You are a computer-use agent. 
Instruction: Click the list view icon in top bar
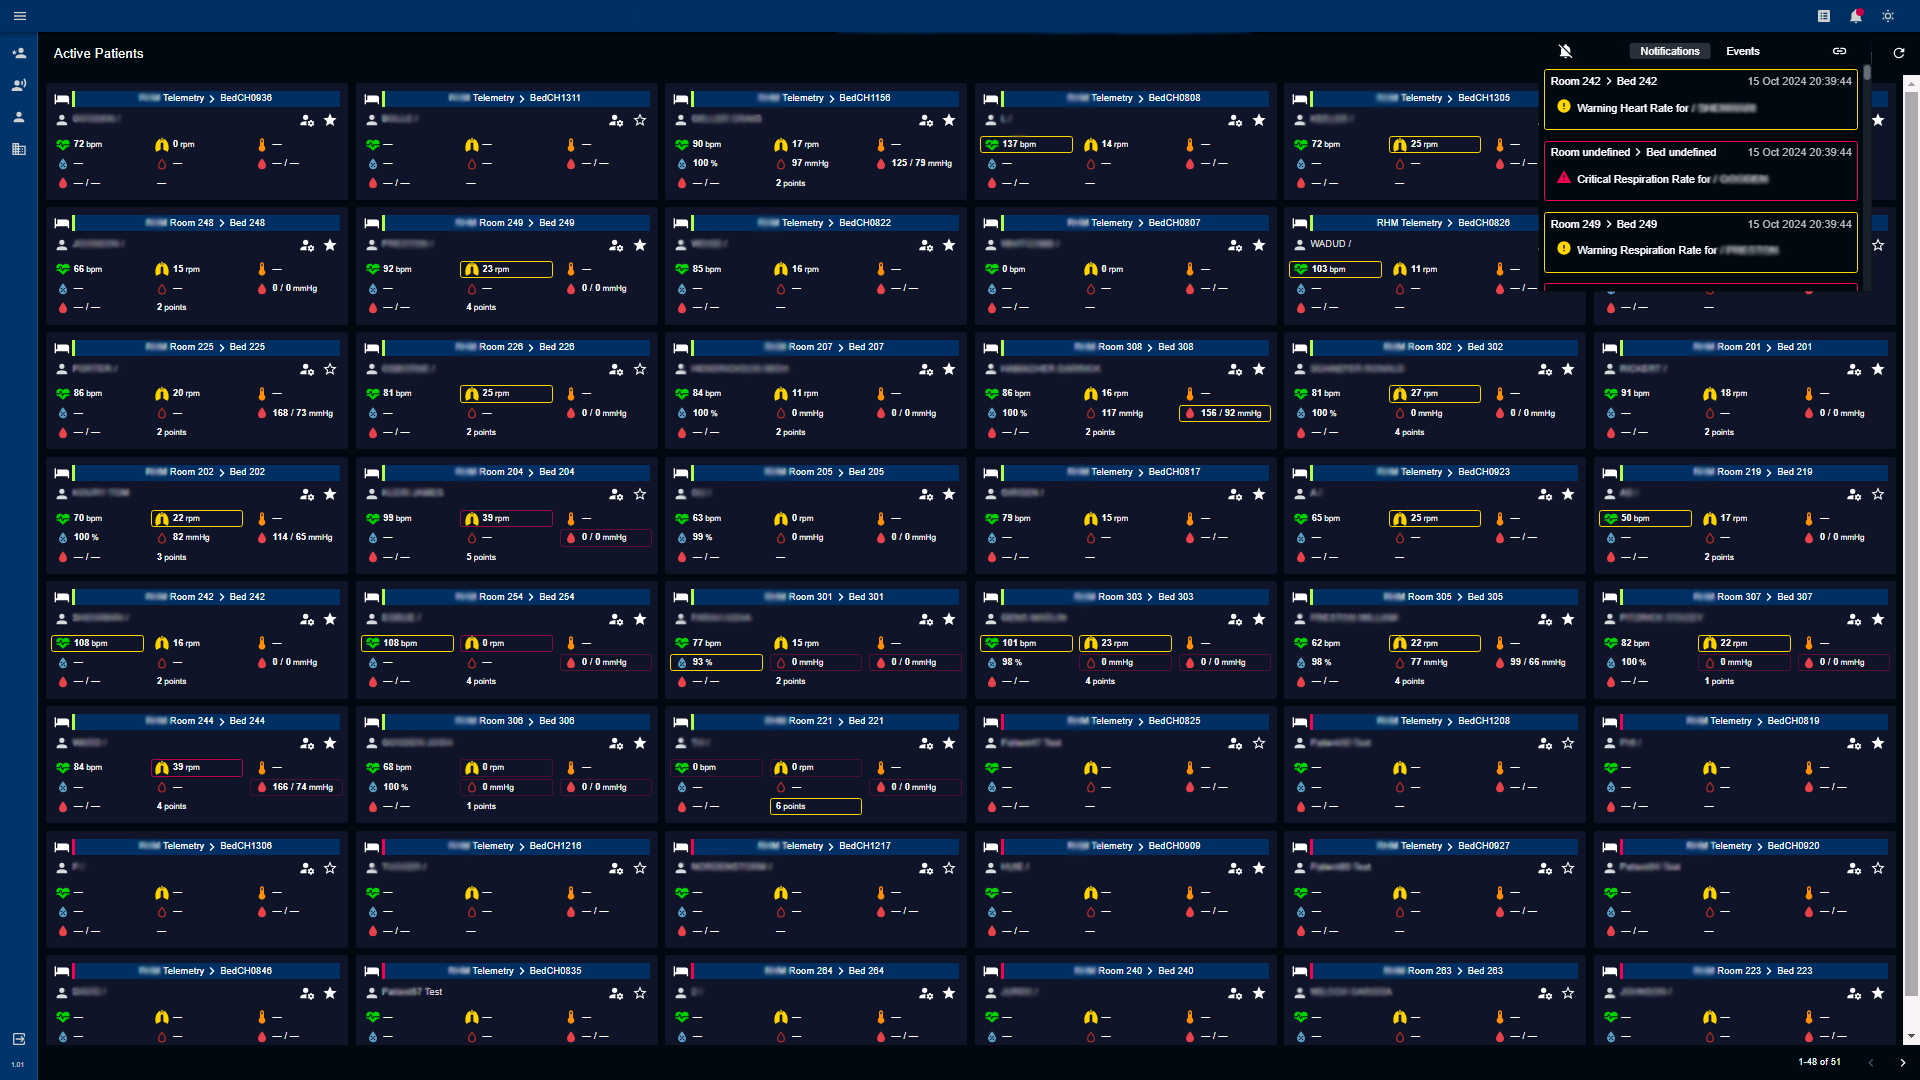click(x=1824, y=16)
